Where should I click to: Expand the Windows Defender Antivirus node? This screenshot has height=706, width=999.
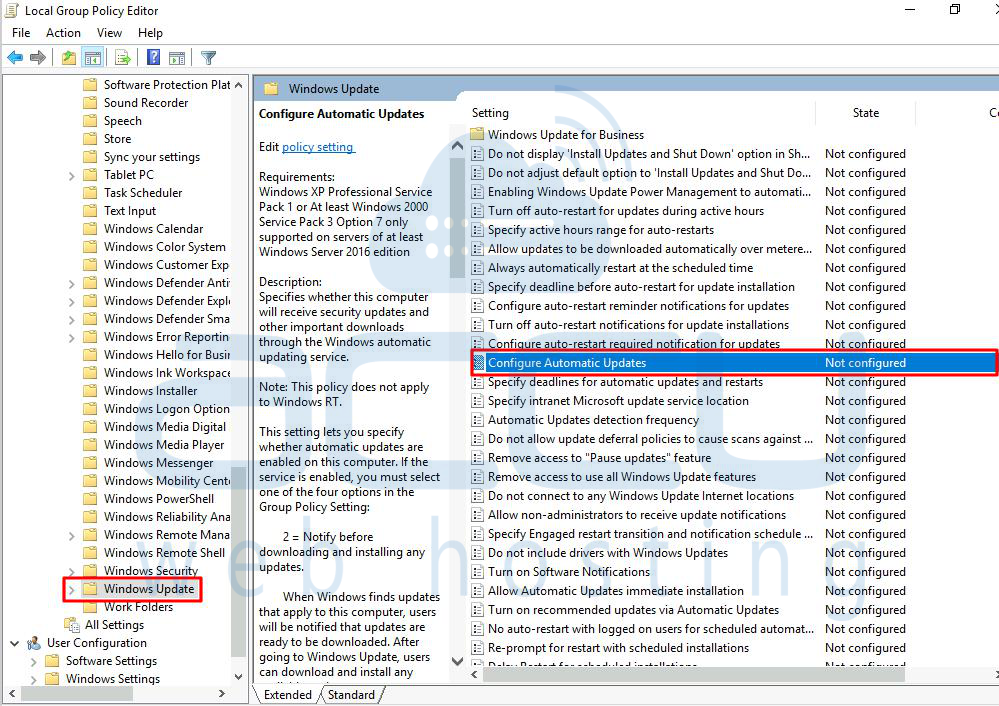click(71, 284)
